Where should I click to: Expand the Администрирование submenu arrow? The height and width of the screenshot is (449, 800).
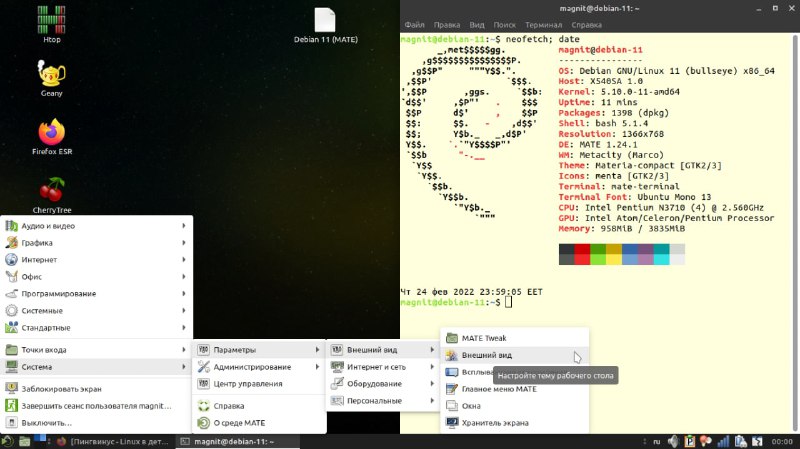click(317, 366)
